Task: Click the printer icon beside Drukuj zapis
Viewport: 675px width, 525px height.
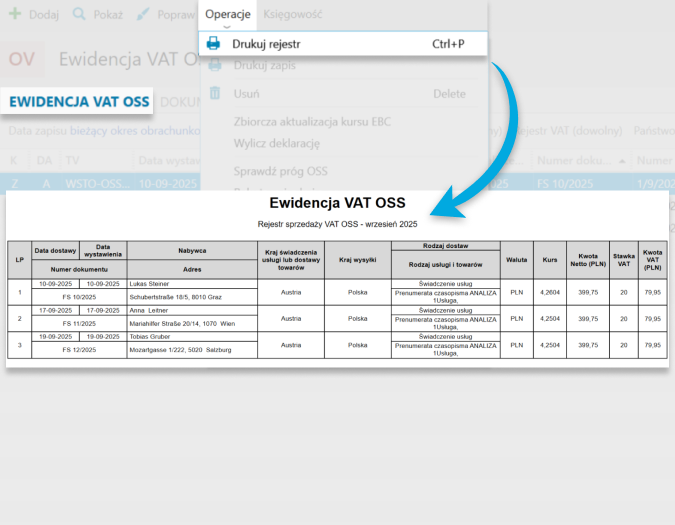Action: coord(214,66)
